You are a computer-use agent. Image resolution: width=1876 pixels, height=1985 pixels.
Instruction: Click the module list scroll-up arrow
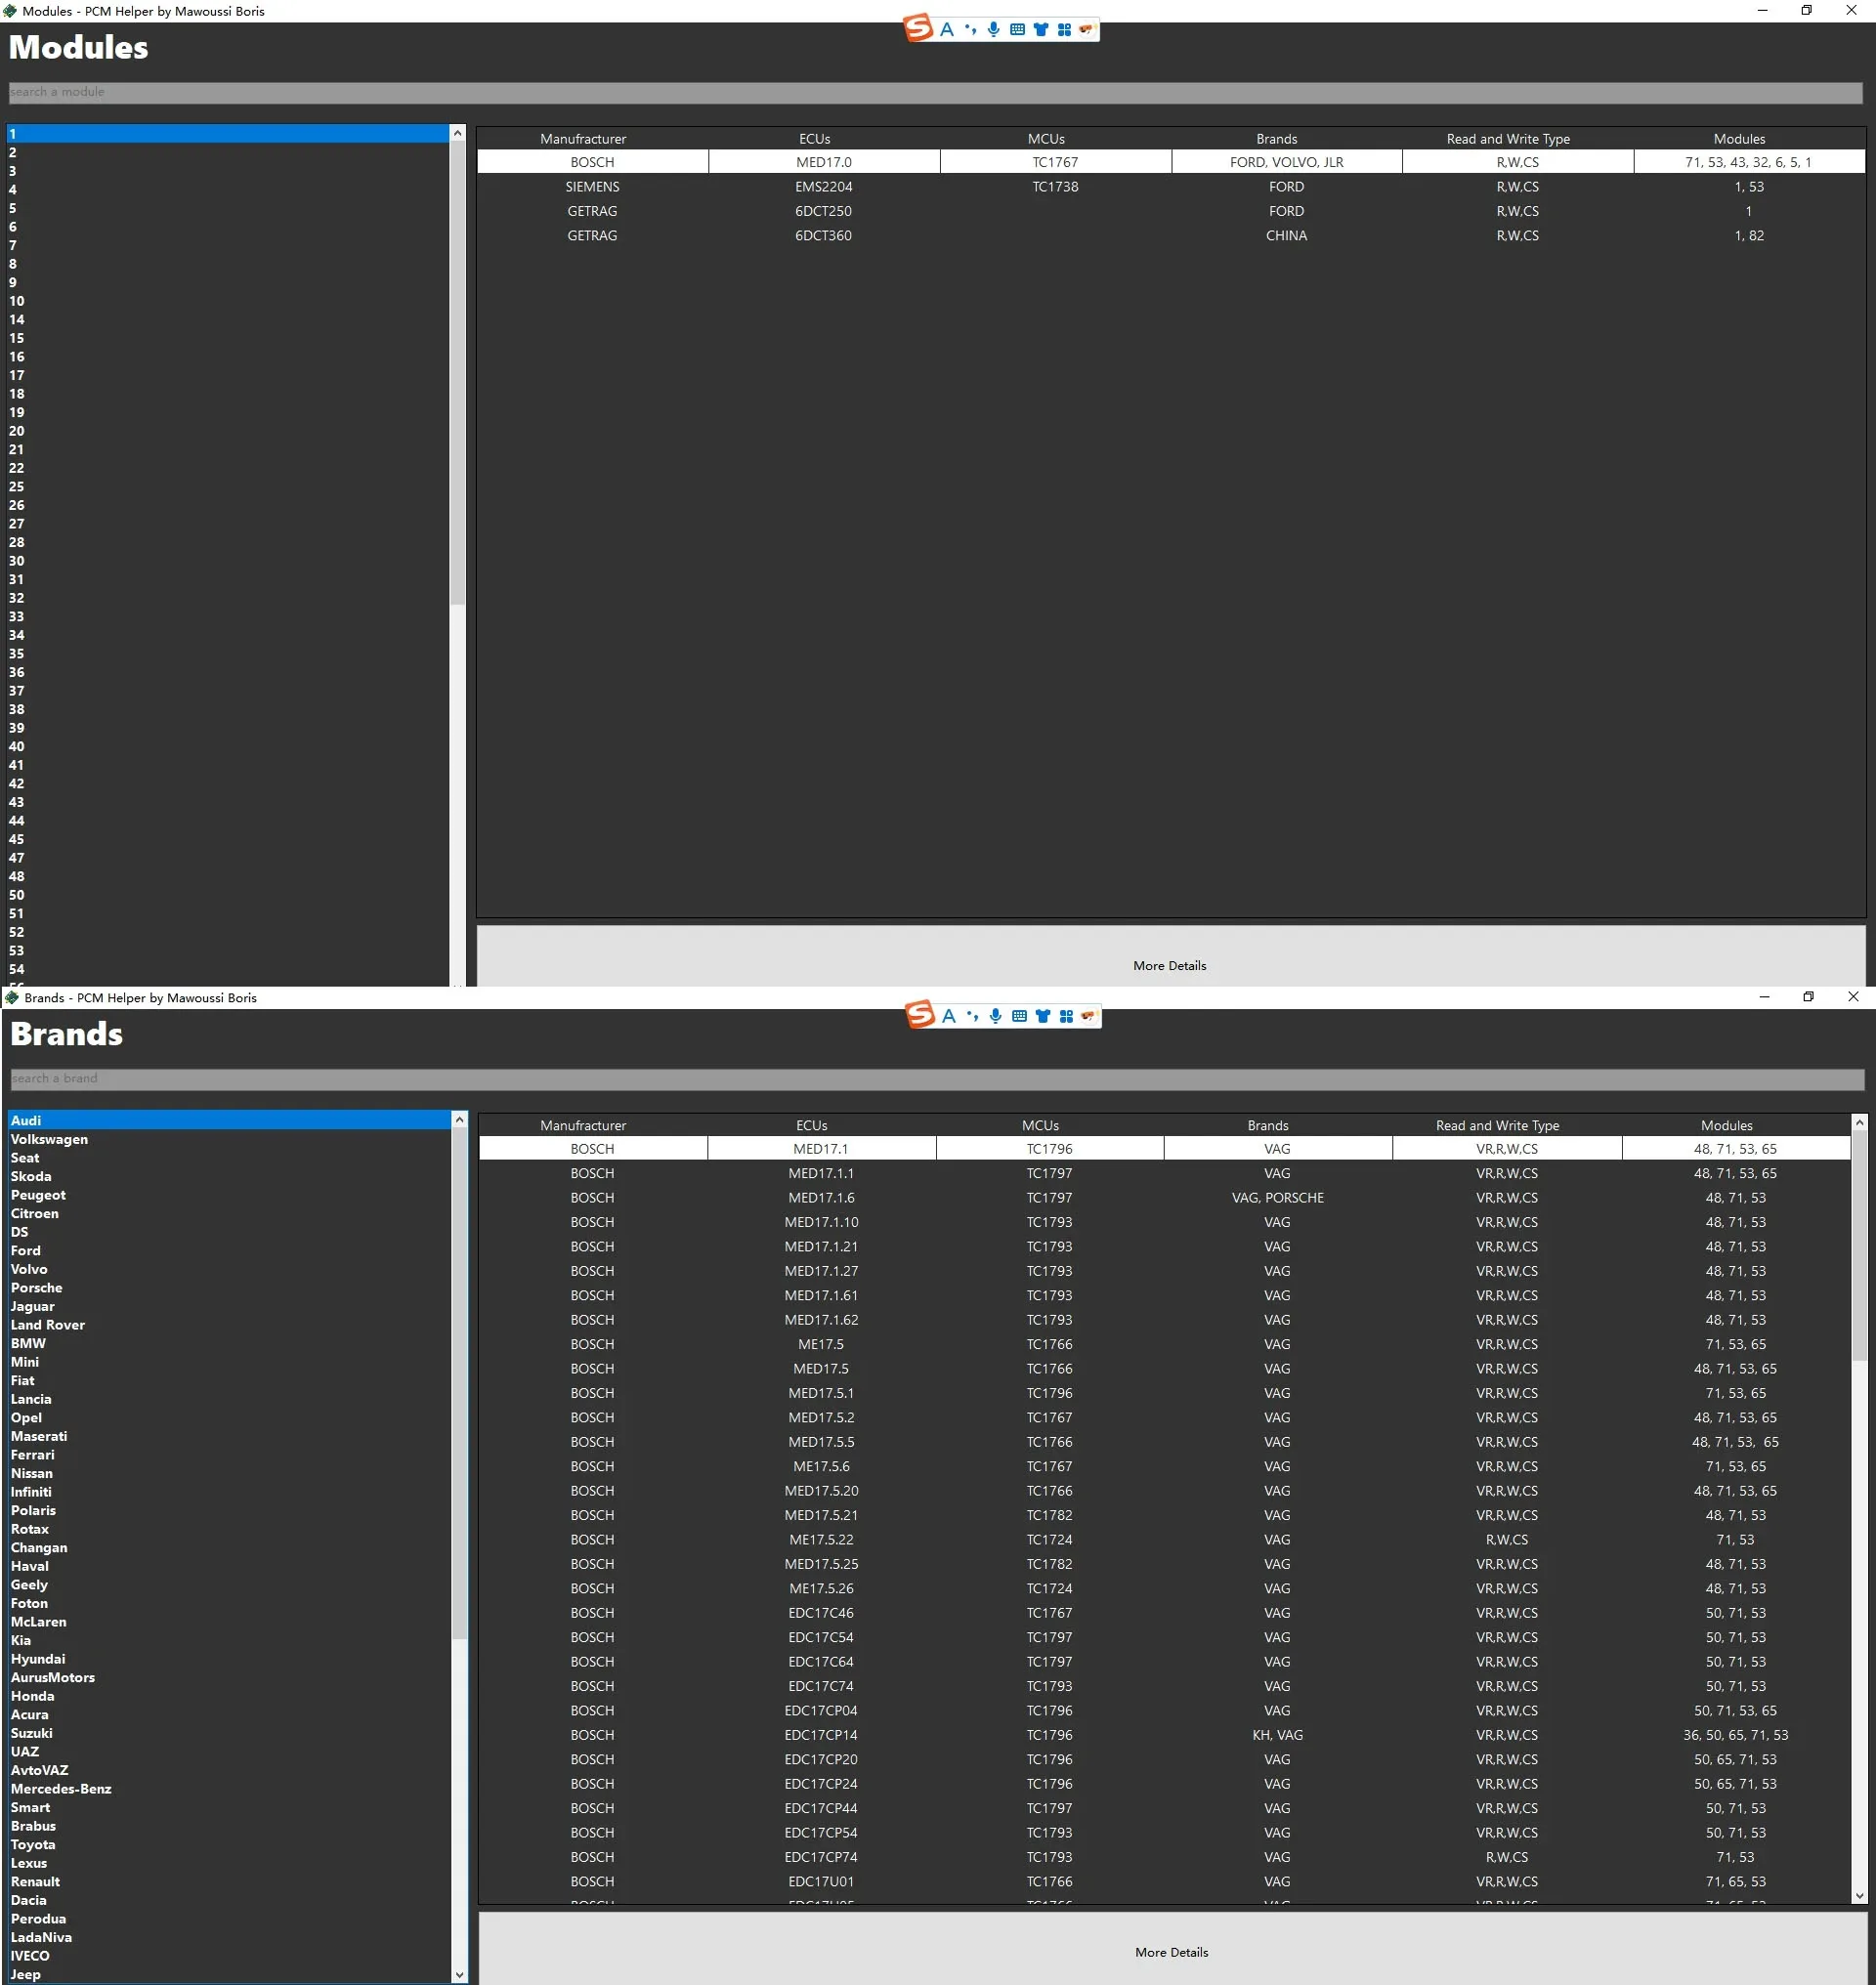coord(457,133)
